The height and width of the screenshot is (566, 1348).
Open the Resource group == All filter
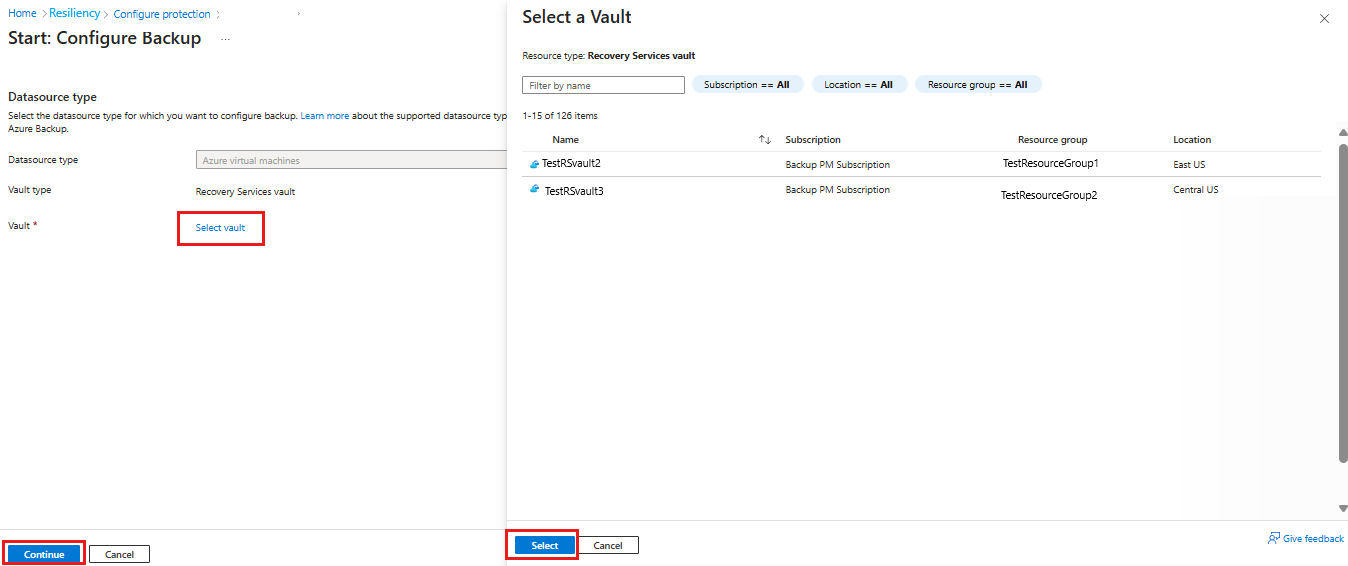tap(977, 85)
